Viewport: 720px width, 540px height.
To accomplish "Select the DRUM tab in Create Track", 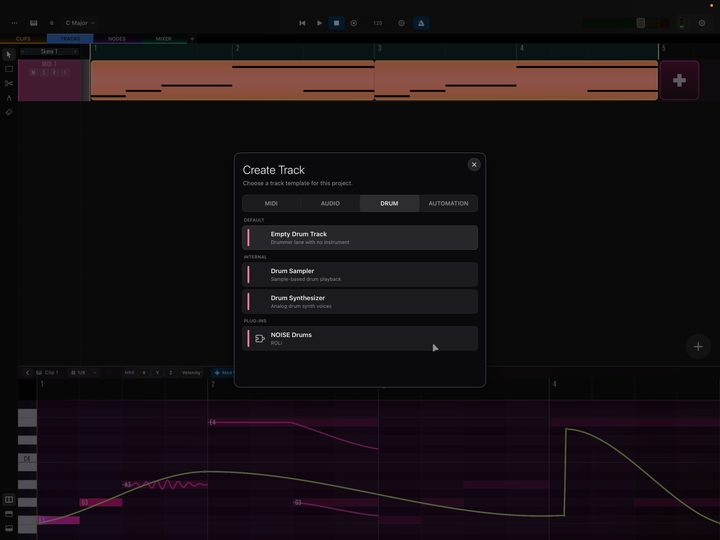I will [389, 203].
